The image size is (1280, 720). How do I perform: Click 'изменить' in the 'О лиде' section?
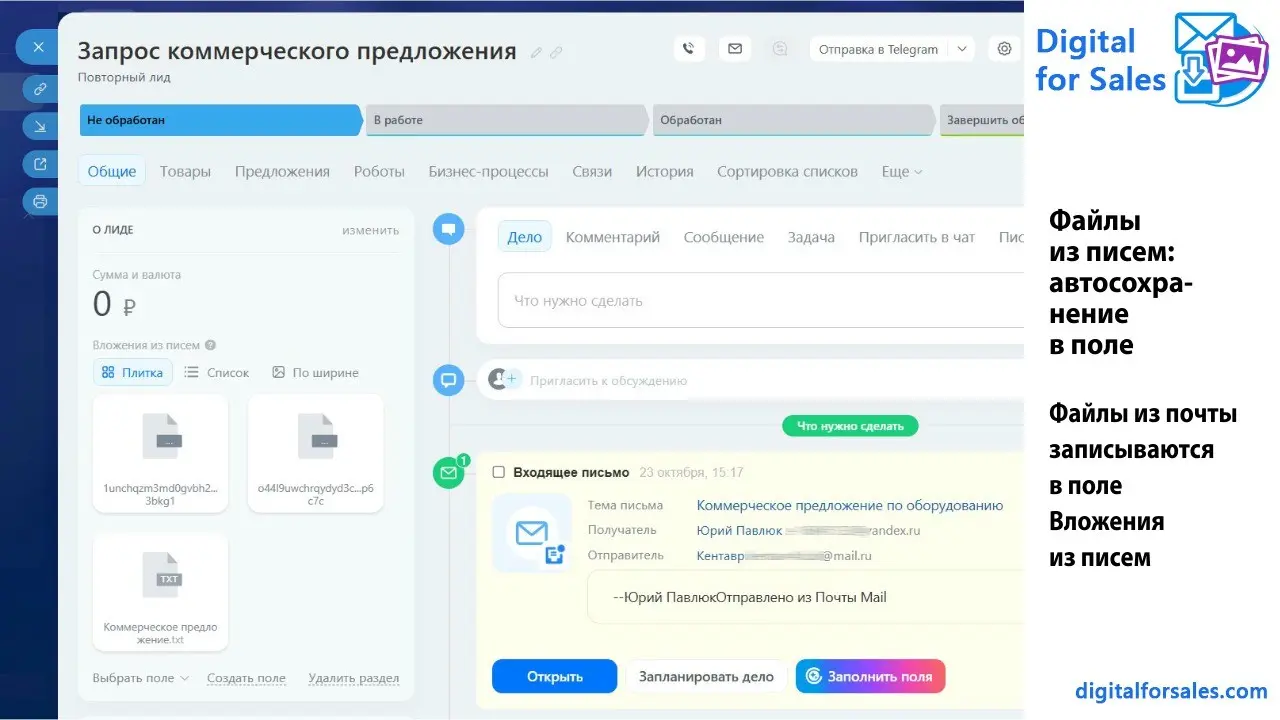pyautogui.click(x=370, y=230)
